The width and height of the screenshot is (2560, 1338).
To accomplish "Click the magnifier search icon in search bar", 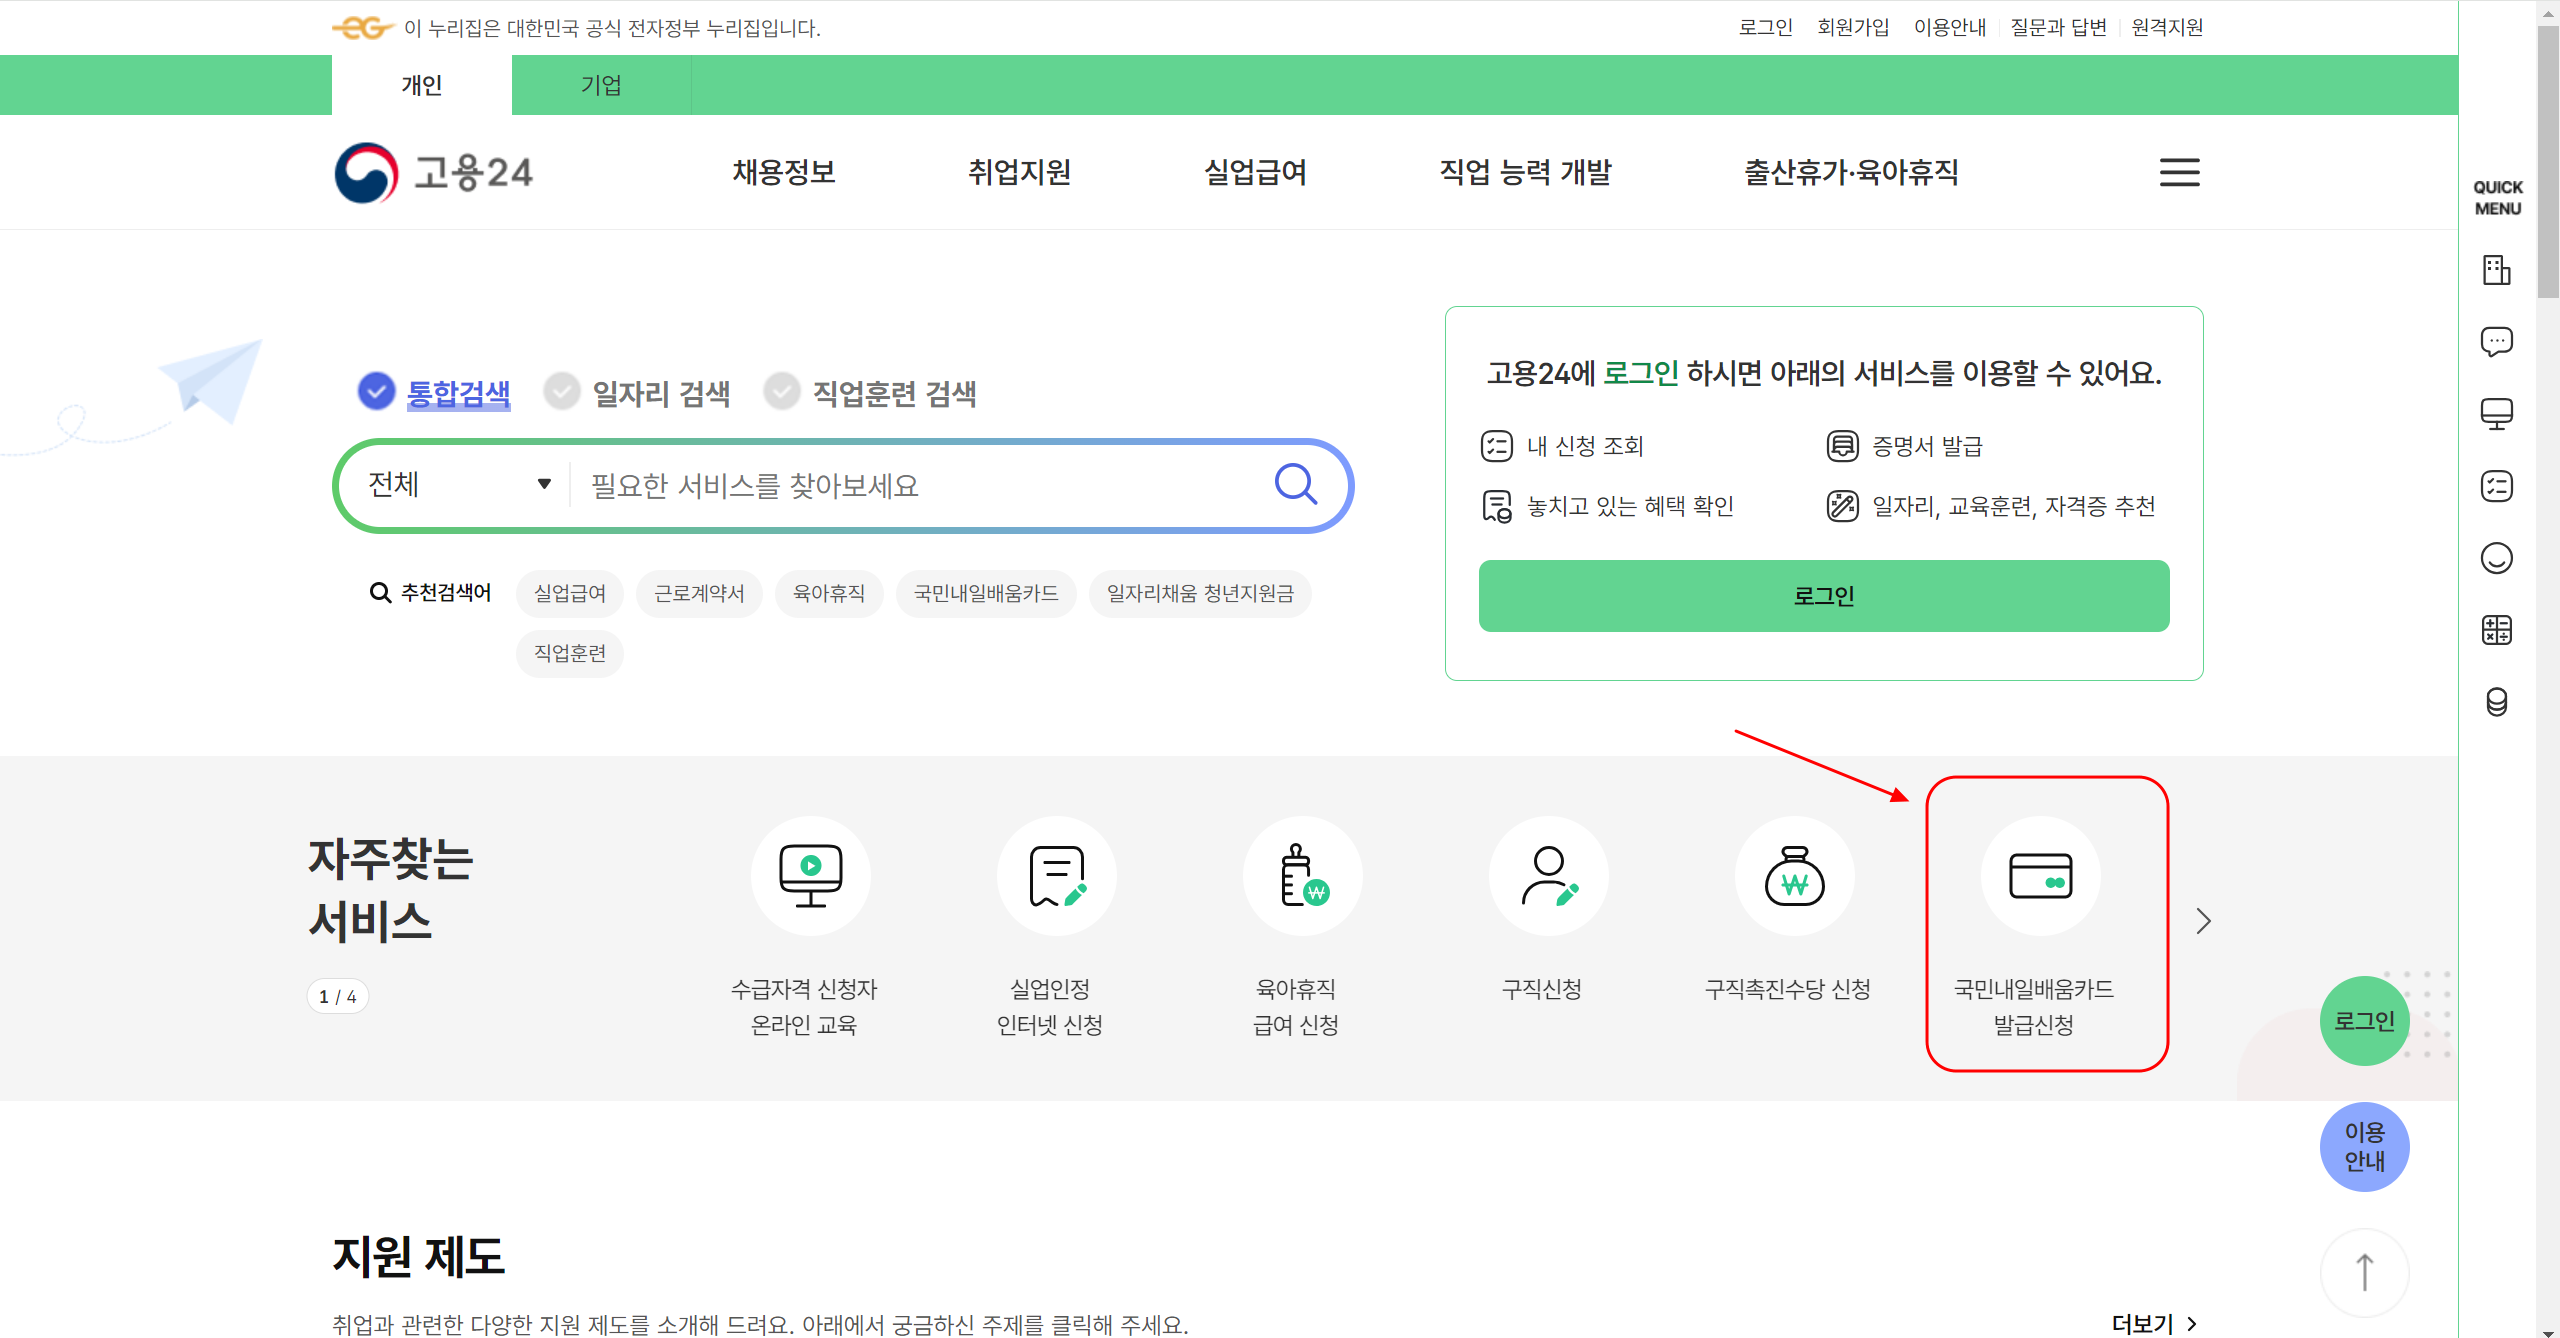I will (1295, 485).
